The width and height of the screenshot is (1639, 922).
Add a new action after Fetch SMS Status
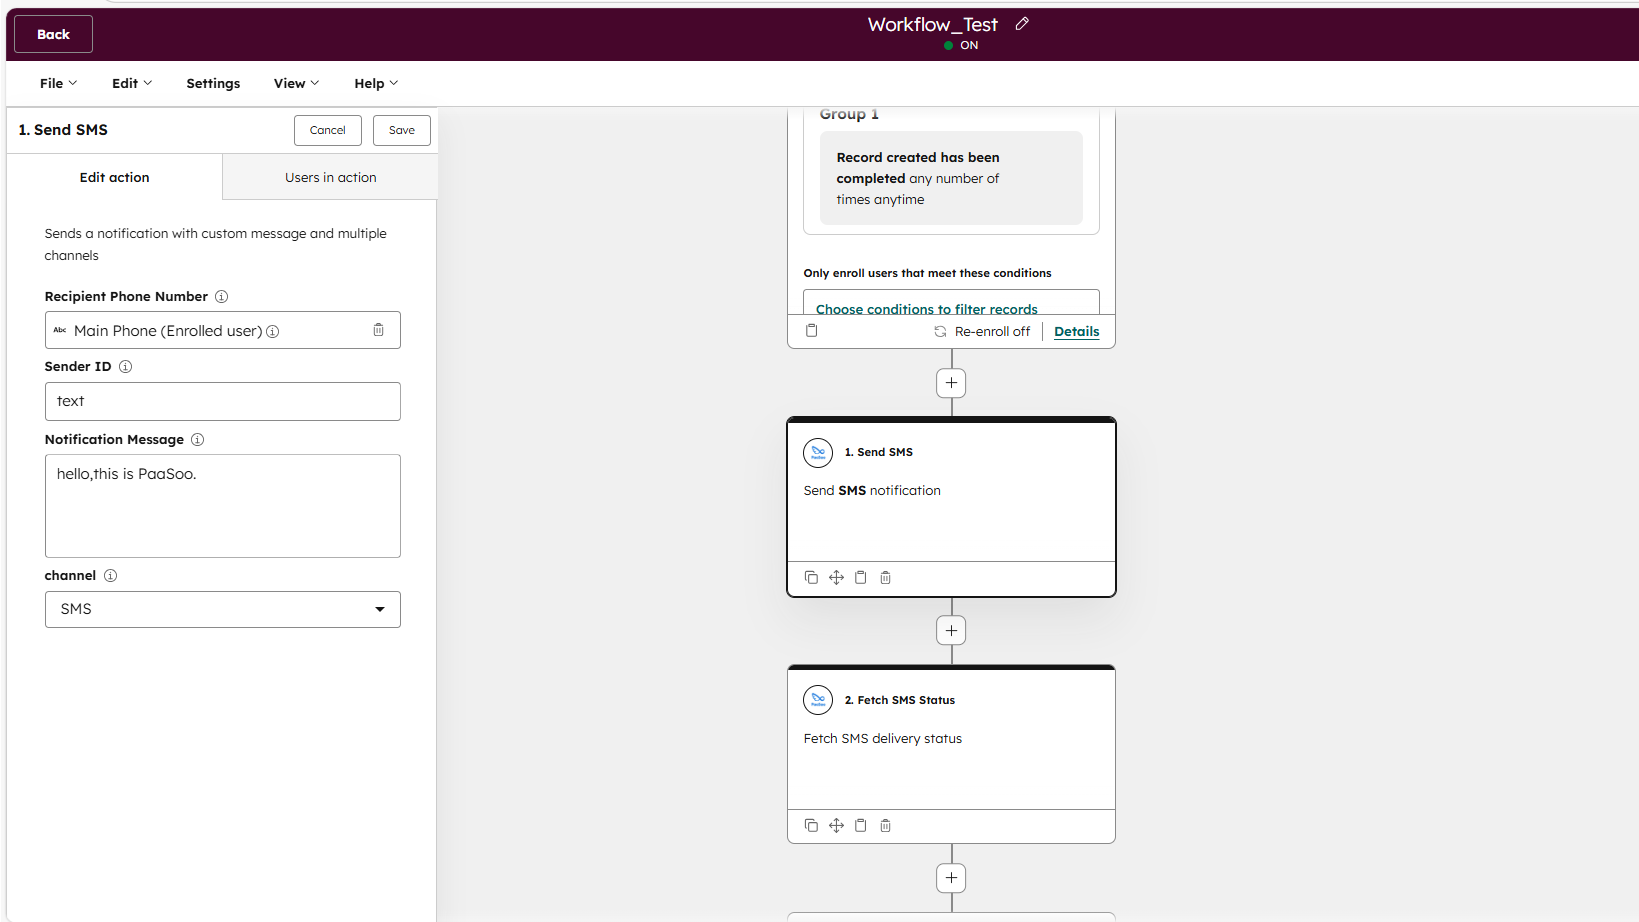coord(950,877)
